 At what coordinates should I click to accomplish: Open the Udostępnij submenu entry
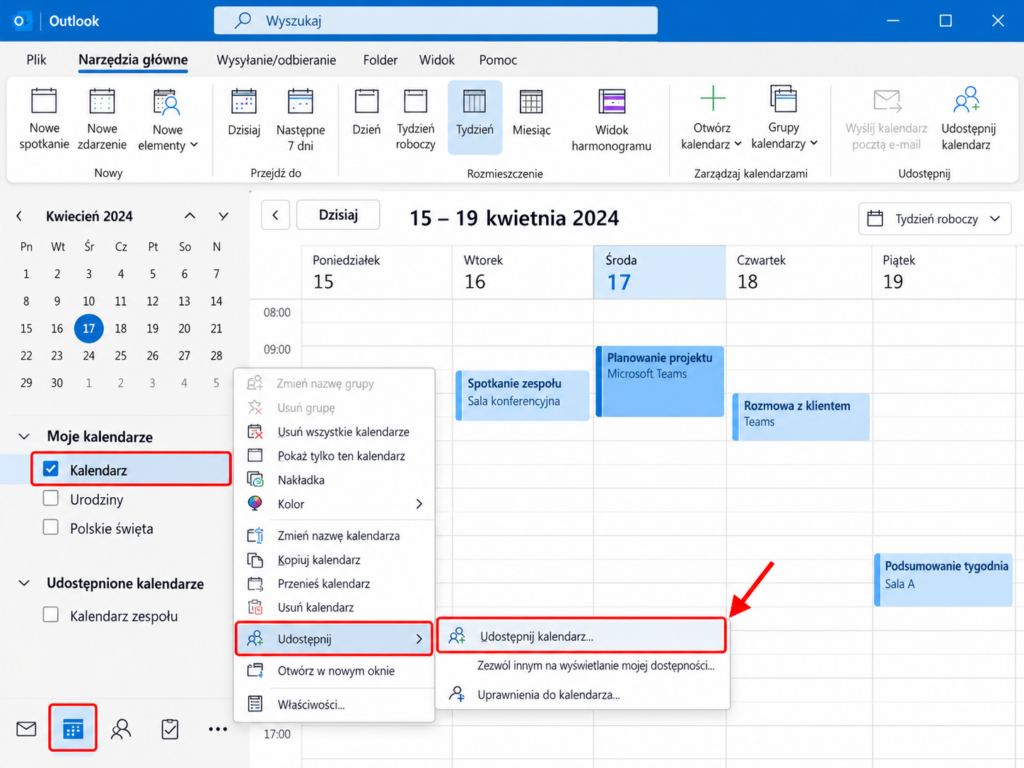tap(334, 639)
